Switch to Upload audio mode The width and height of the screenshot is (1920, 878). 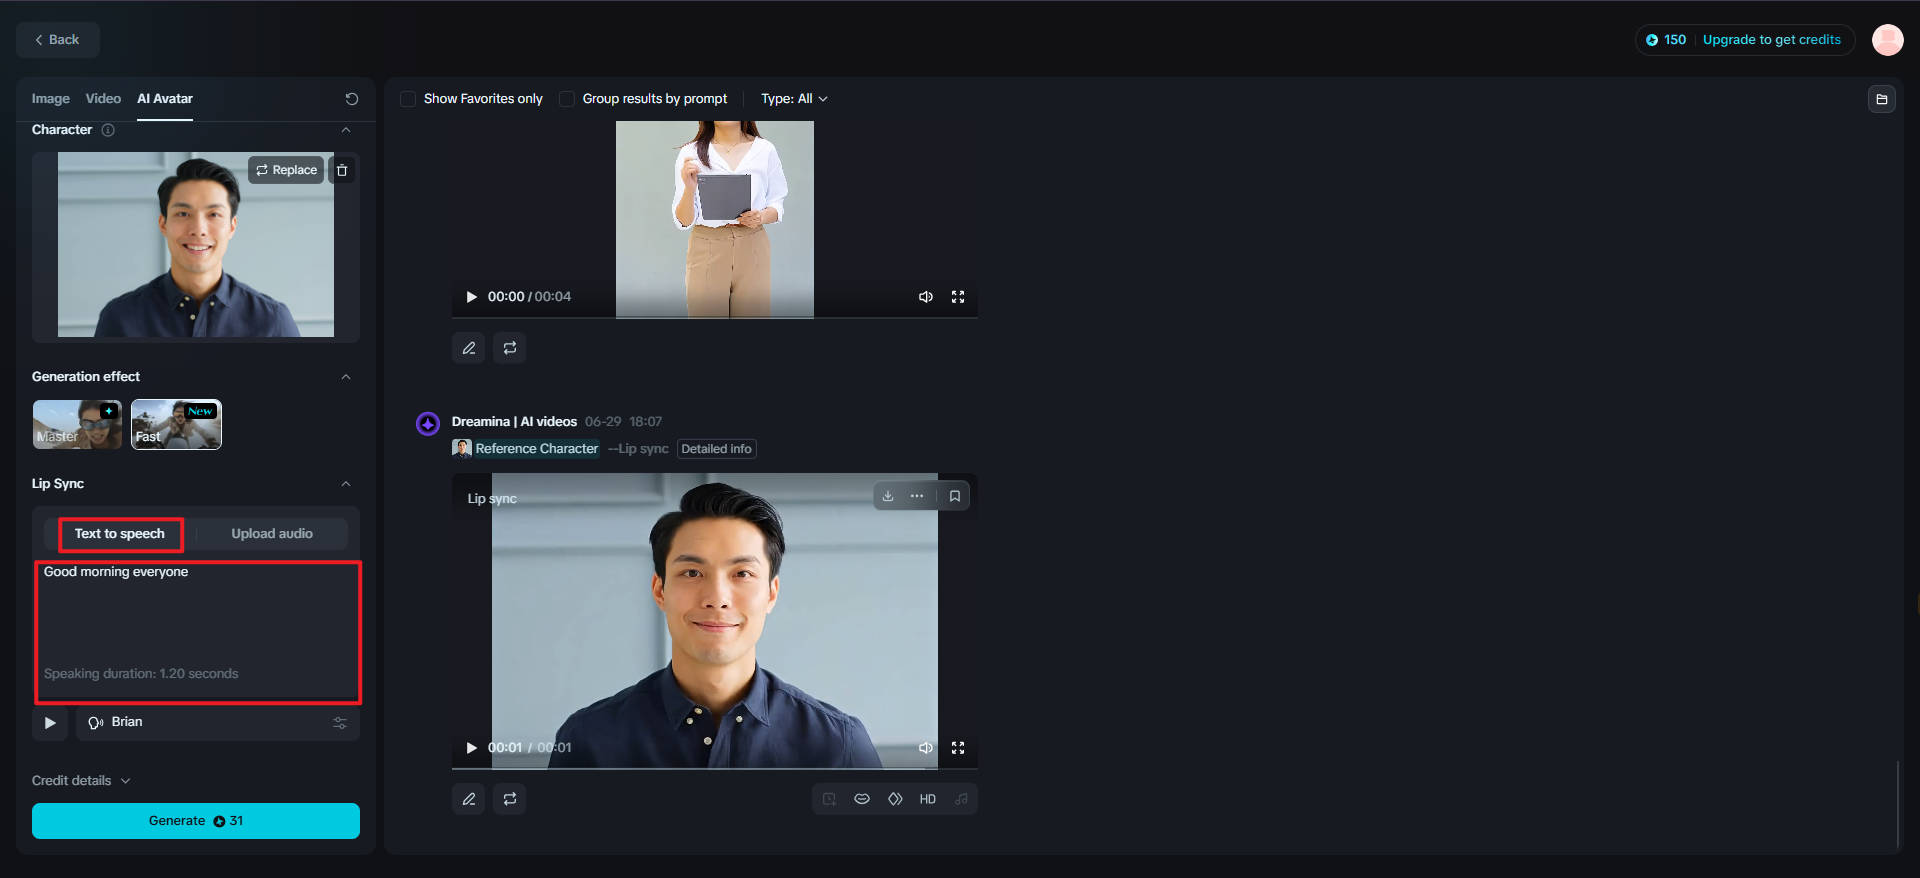click(x=272, y=534)
